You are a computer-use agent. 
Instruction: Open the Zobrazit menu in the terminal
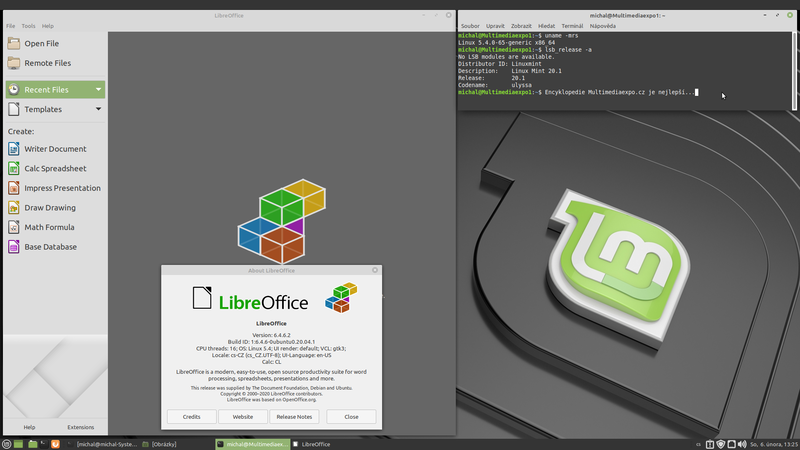(521, 26)
